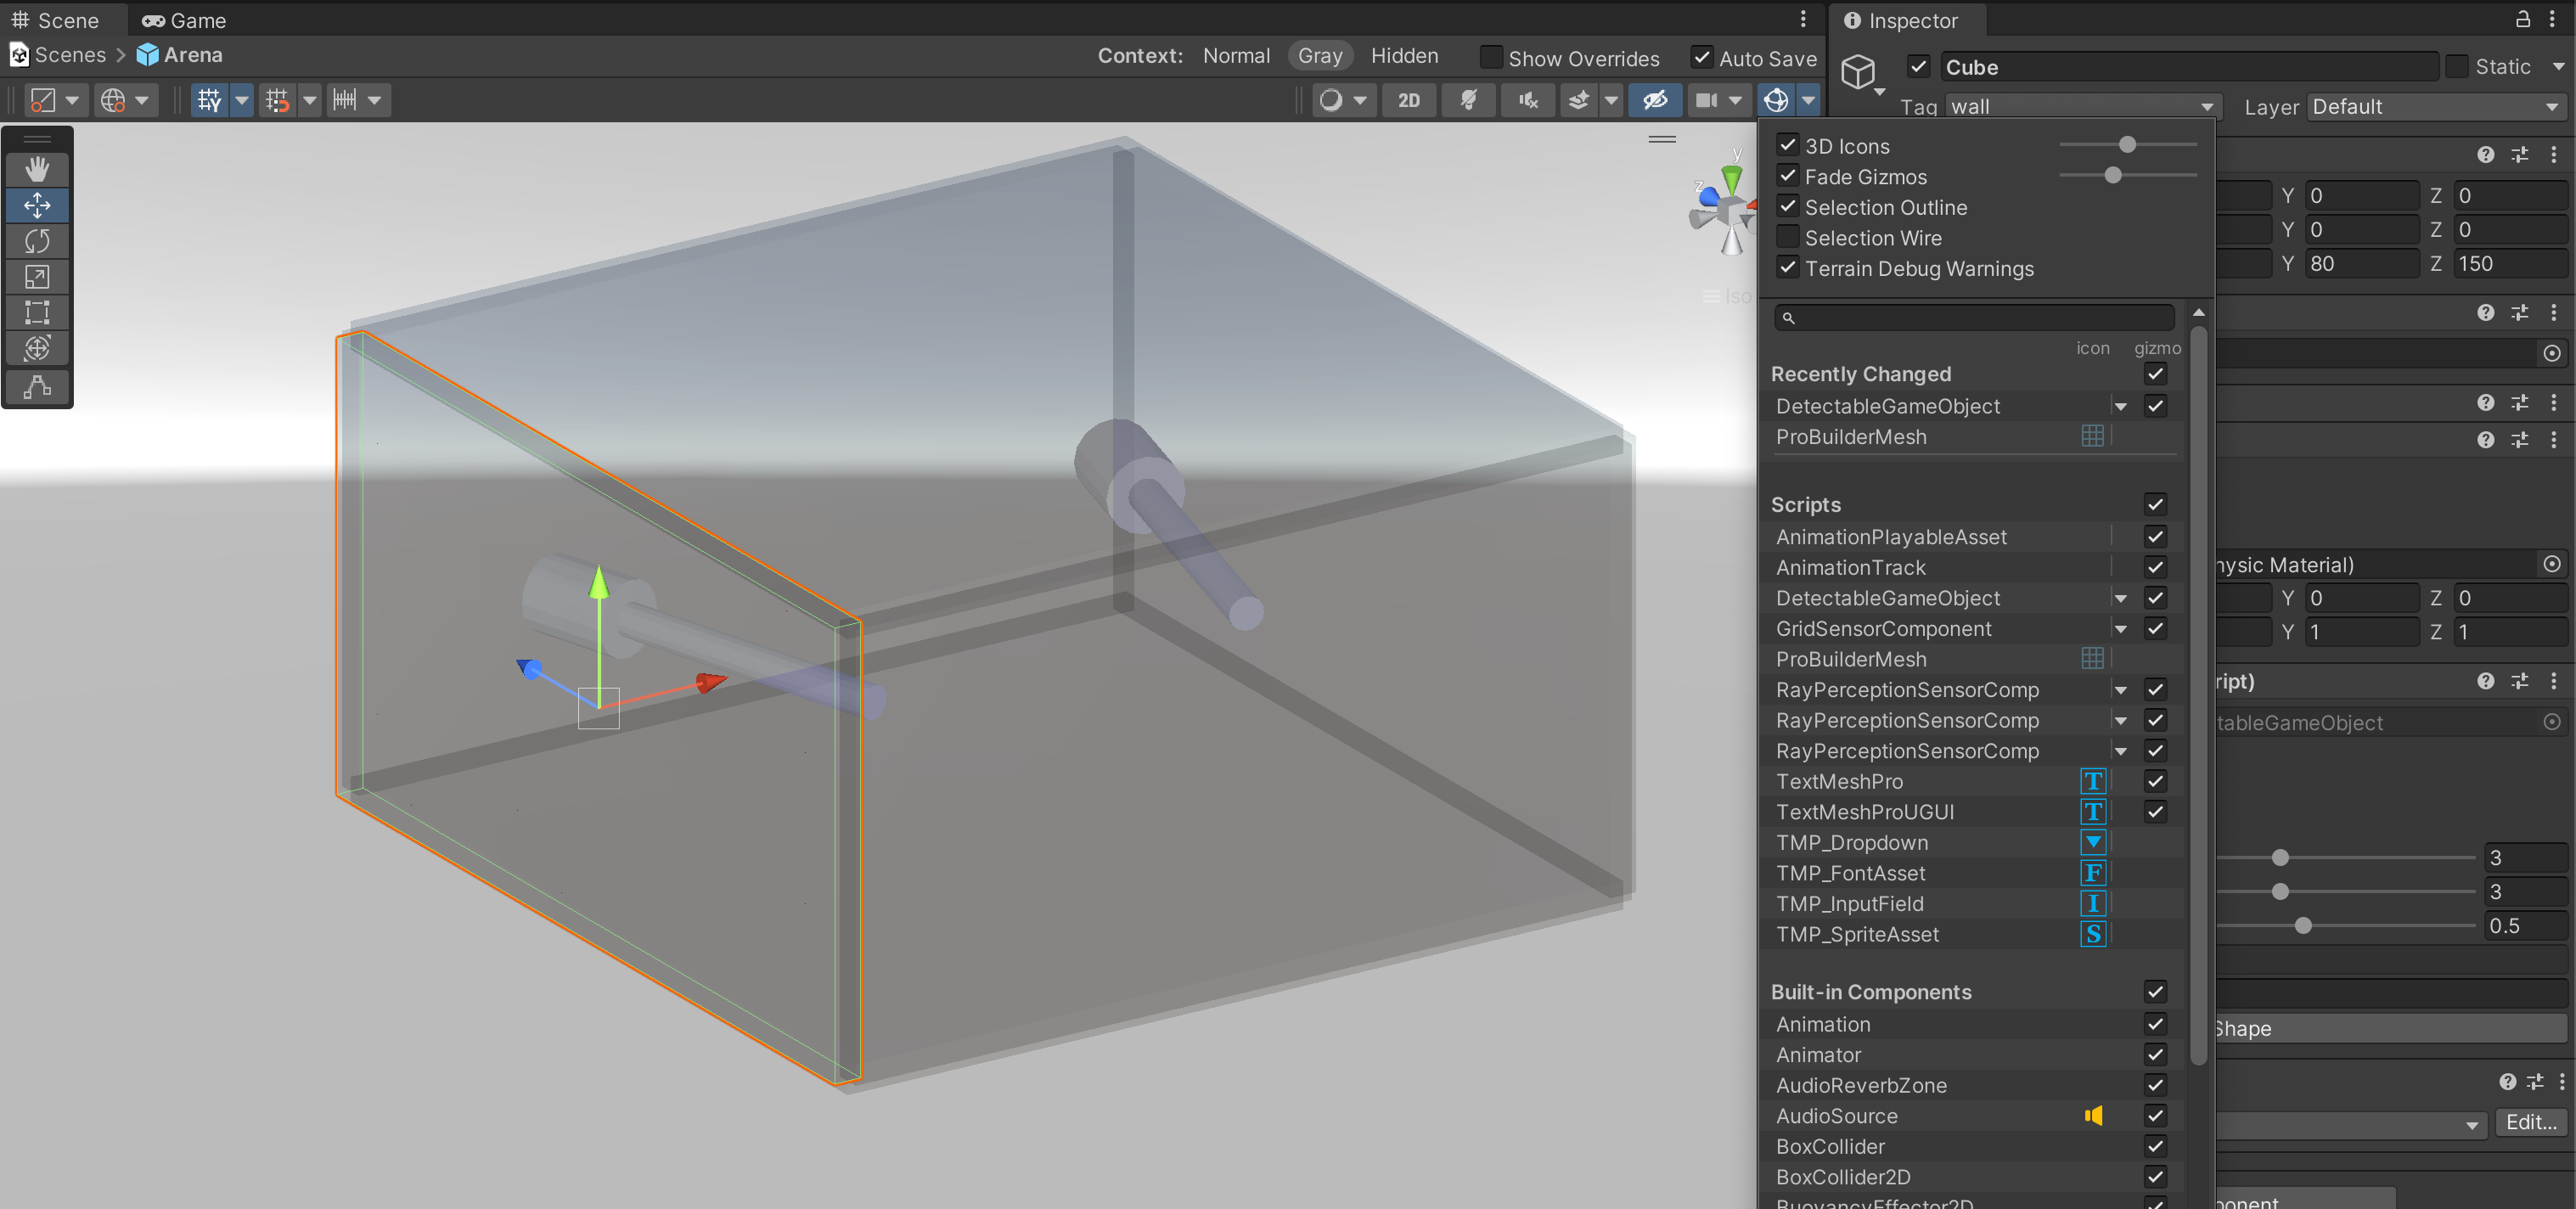Select the Rect transform tool
Viewport: 2576px width, 1209px height.
37,313
